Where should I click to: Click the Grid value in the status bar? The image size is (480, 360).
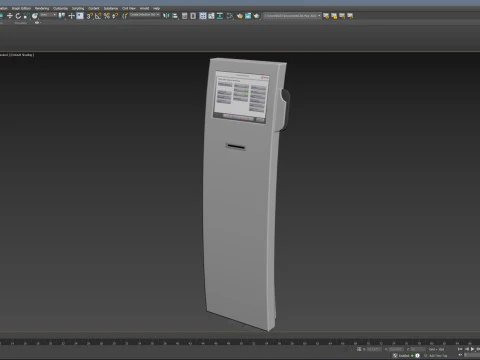coord(436,349)
